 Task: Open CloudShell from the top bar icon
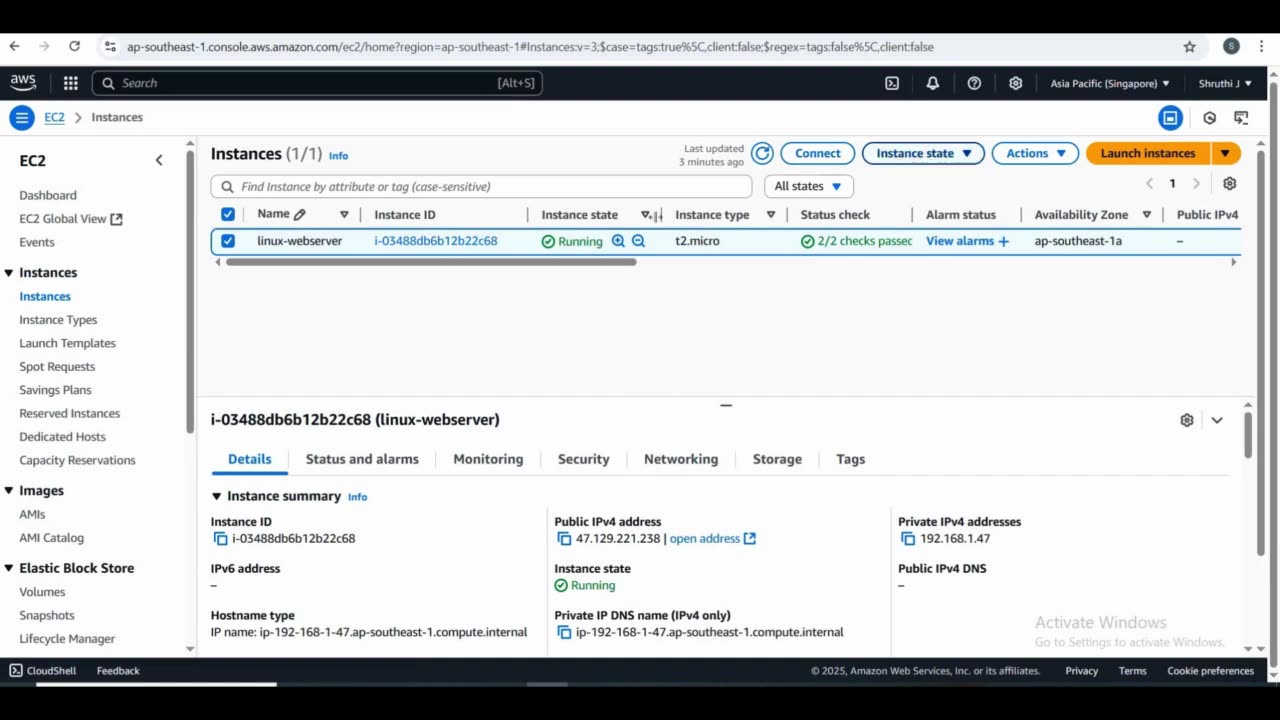point(892,84)
